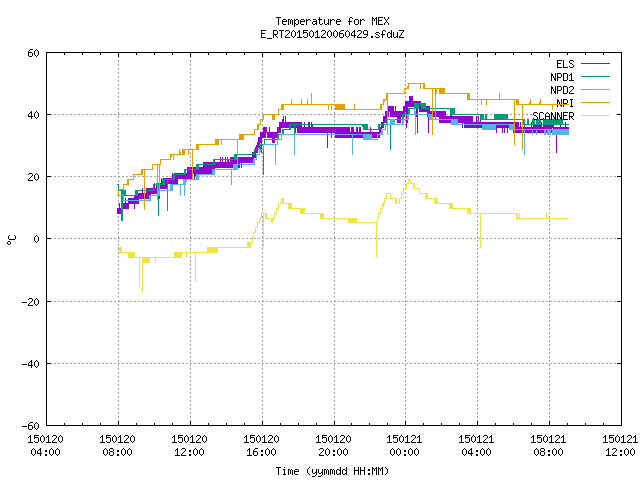Click the lowest yellow SCANNER spike near -17°C
Screen dimensions: 640x480
coord(142,291)
